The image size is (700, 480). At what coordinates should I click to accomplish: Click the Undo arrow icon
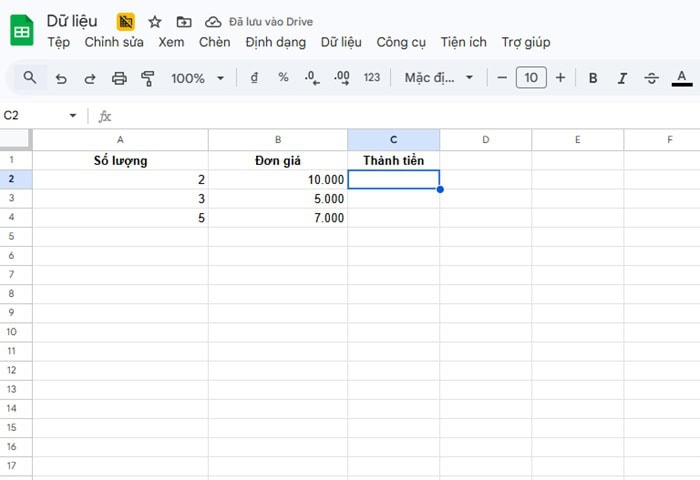62,78
